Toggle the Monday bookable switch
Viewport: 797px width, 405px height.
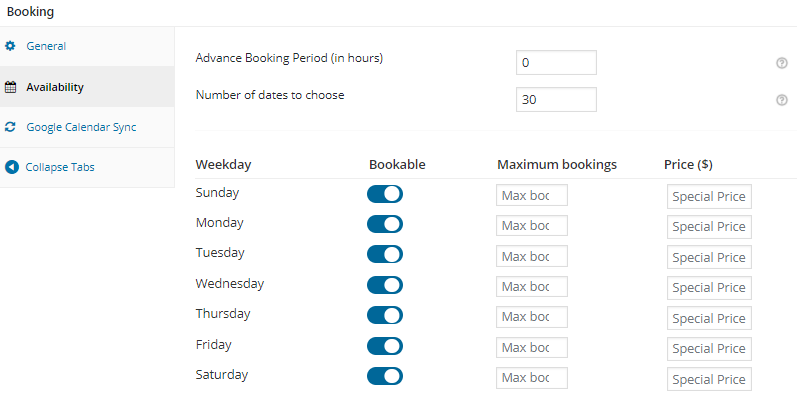point(385,224)
